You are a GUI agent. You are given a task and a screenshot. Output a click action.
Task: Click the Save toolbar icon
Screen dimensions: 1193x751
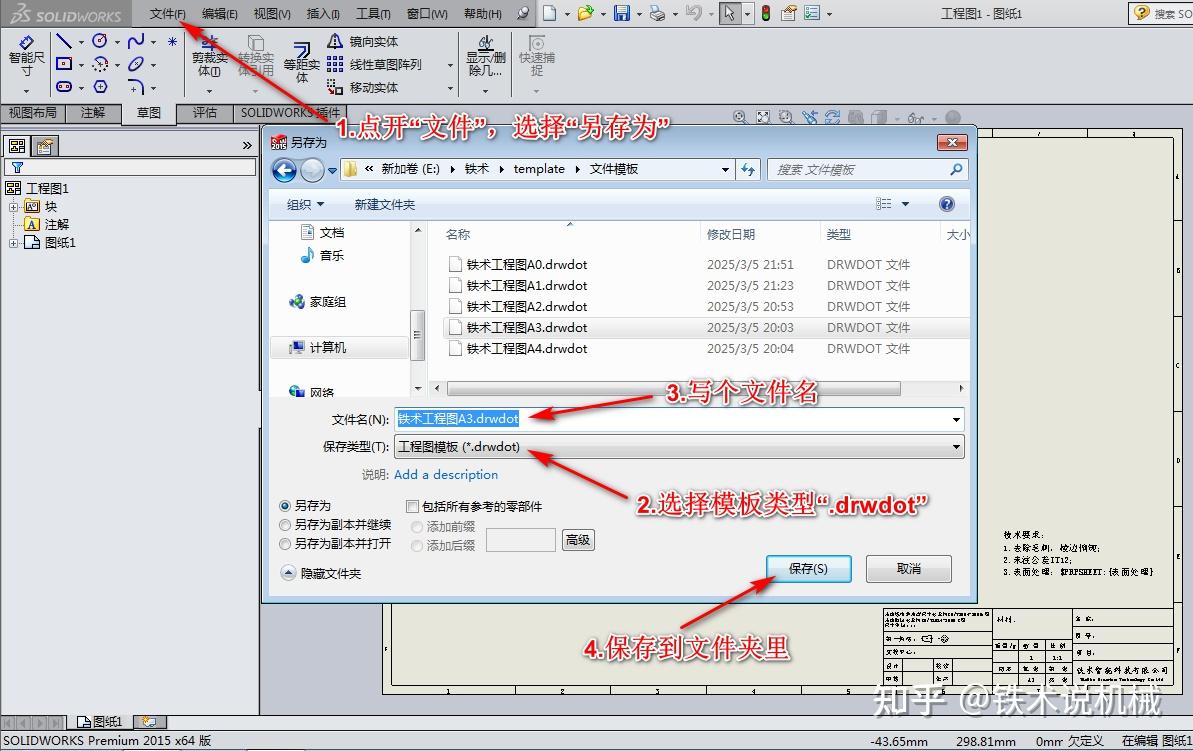click(x=622, y=13)
